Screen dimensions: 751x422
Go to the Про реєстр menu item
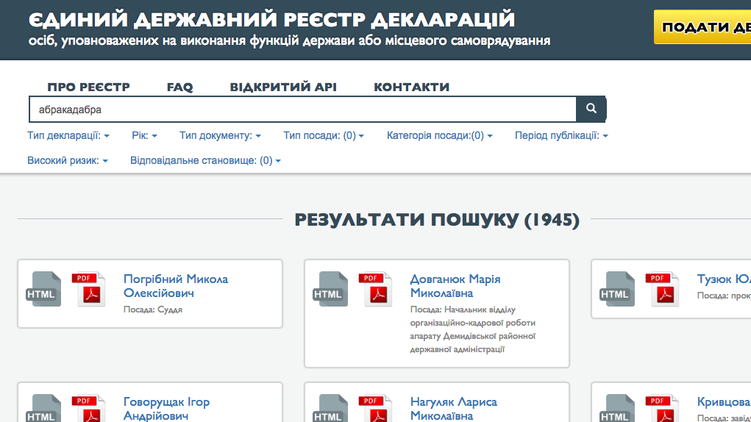(x=88, y=87)
